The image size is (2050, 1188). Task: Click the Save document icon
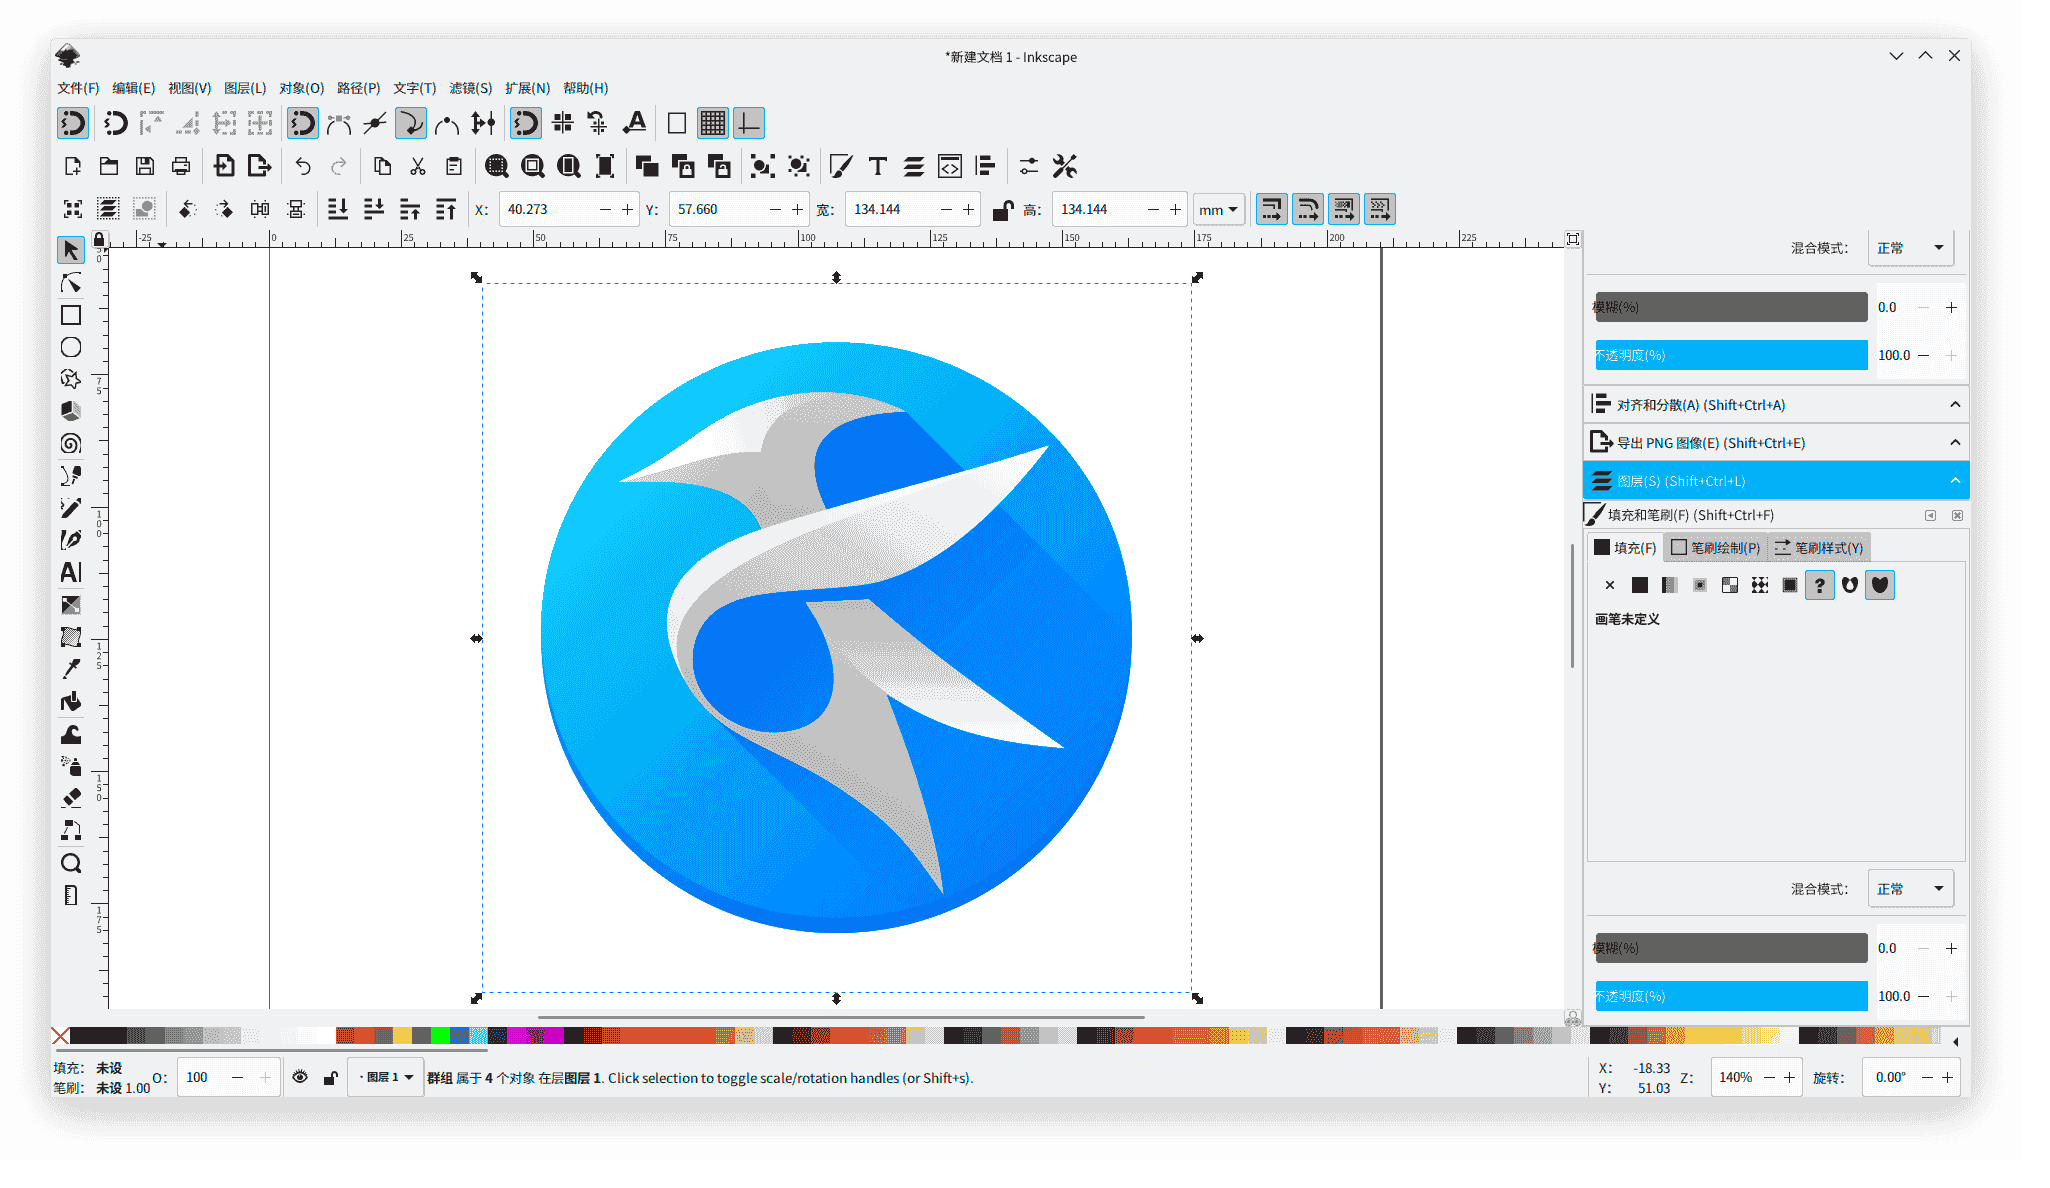point(145,166)
